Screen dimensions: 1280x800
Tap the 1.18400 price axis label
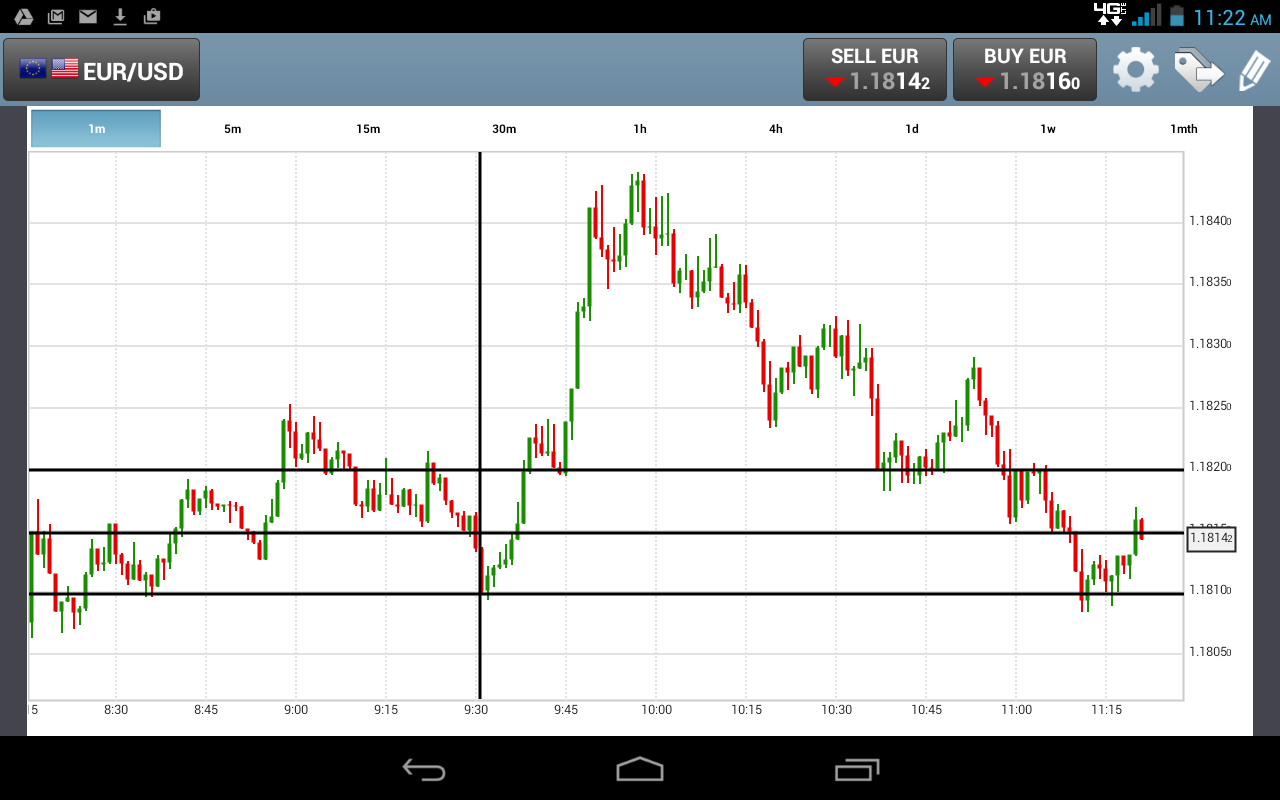1210,222
